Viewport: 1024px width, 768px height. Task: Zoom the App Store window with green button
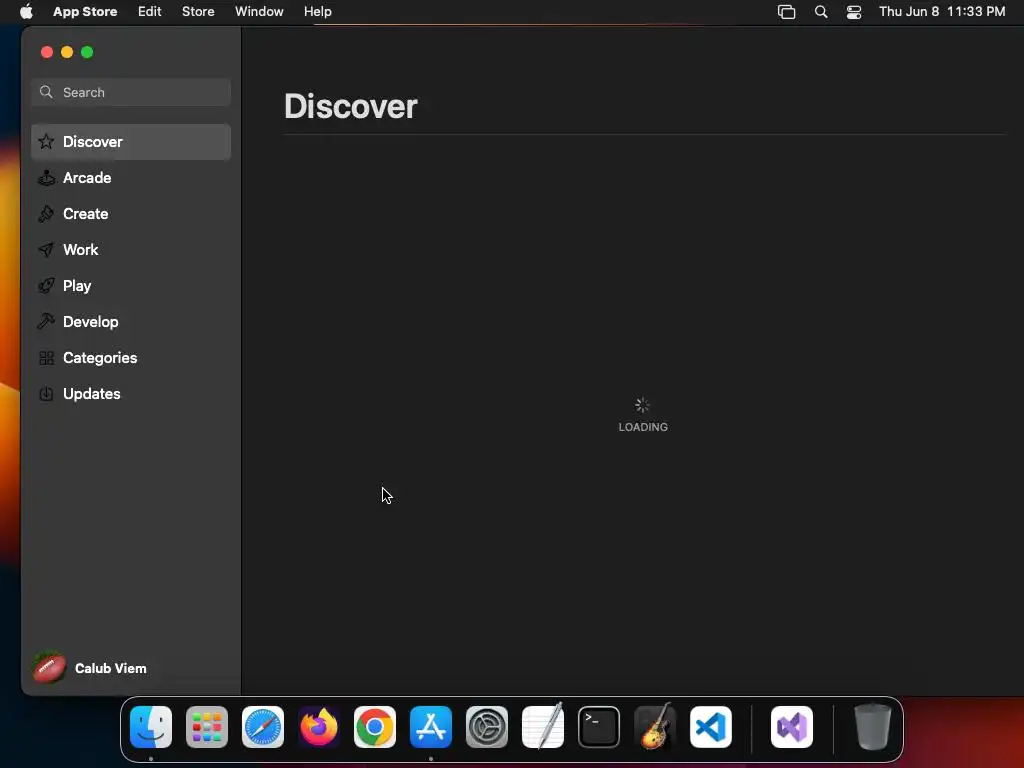click(x=87, y=52)
